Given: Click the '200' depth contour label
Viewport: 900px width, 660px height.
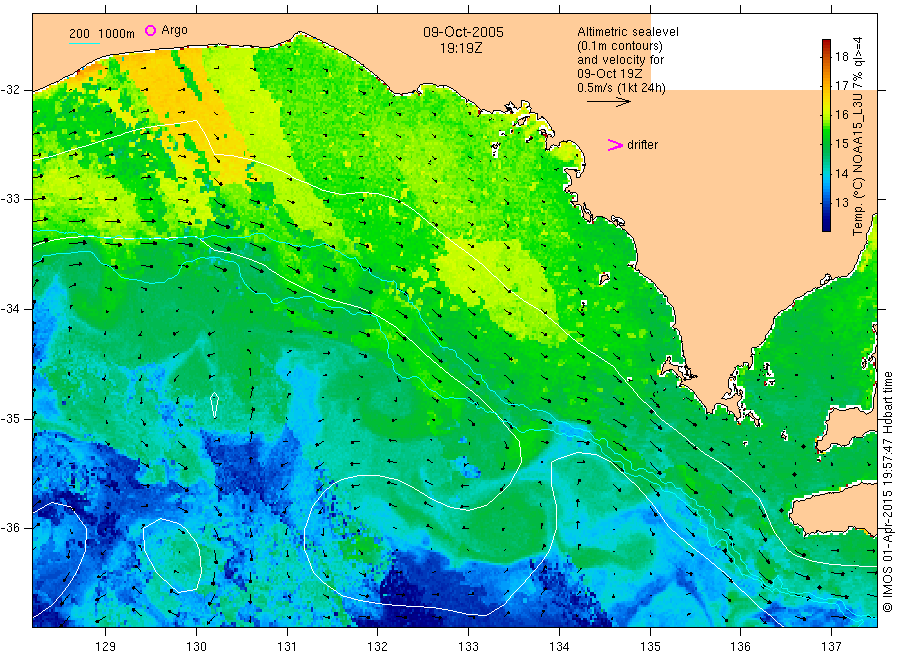Looking at the screenshot, I should tap(79, 34).
